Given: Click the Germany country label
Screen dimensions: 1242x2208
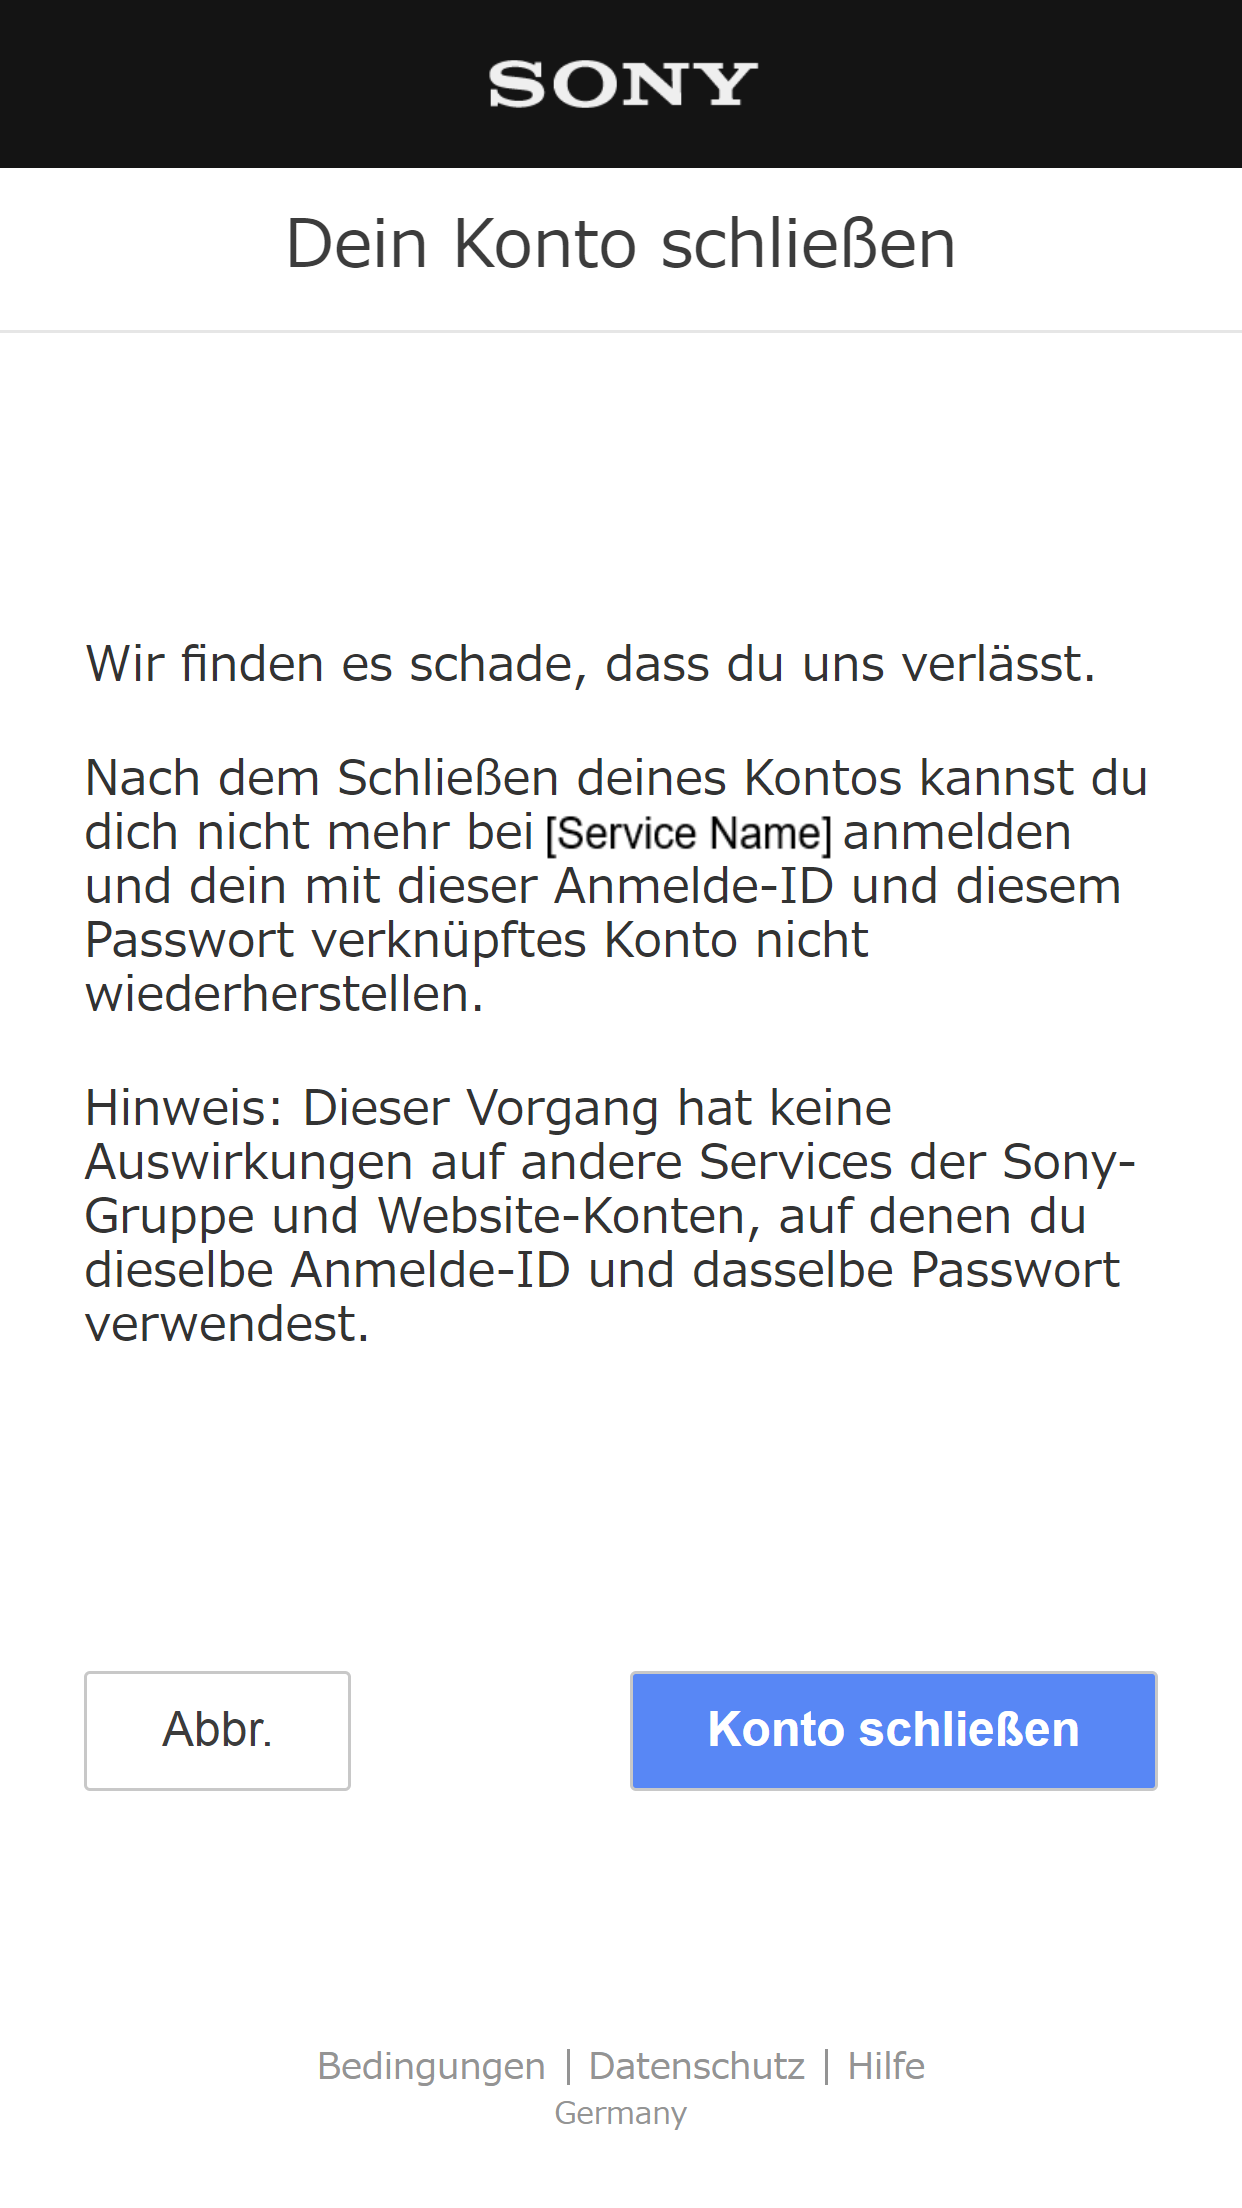Looking at the screenshot, I should (x=621, y=2113).
